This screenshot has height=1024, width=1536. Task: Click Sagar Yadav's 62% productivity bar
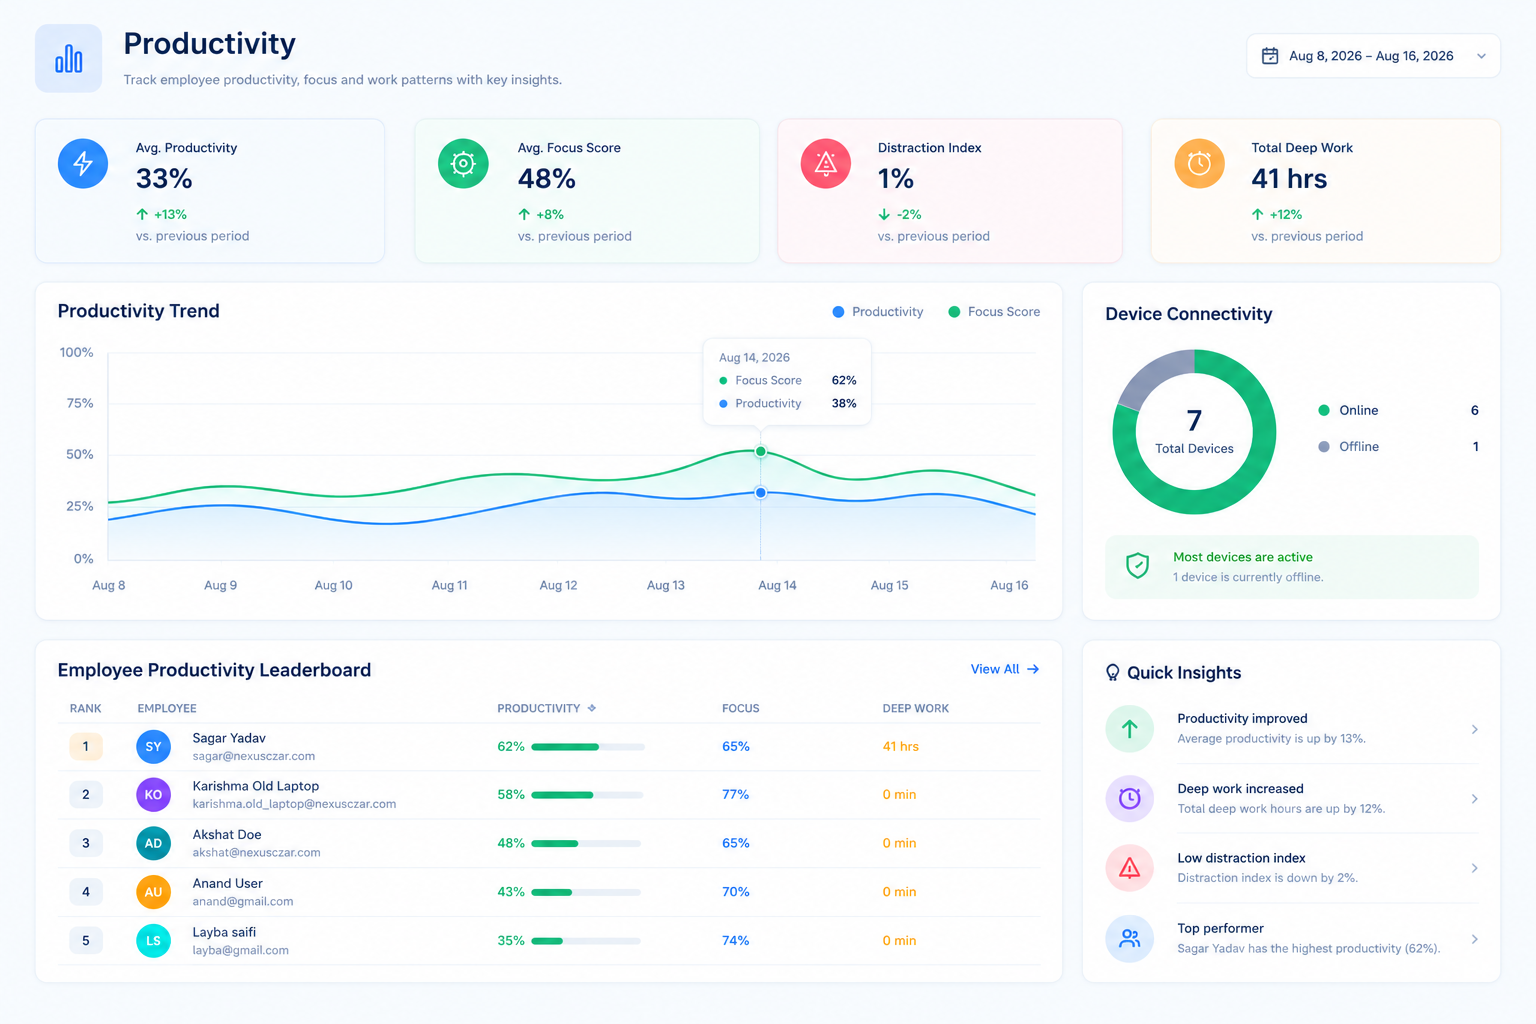tap(587, 747)
